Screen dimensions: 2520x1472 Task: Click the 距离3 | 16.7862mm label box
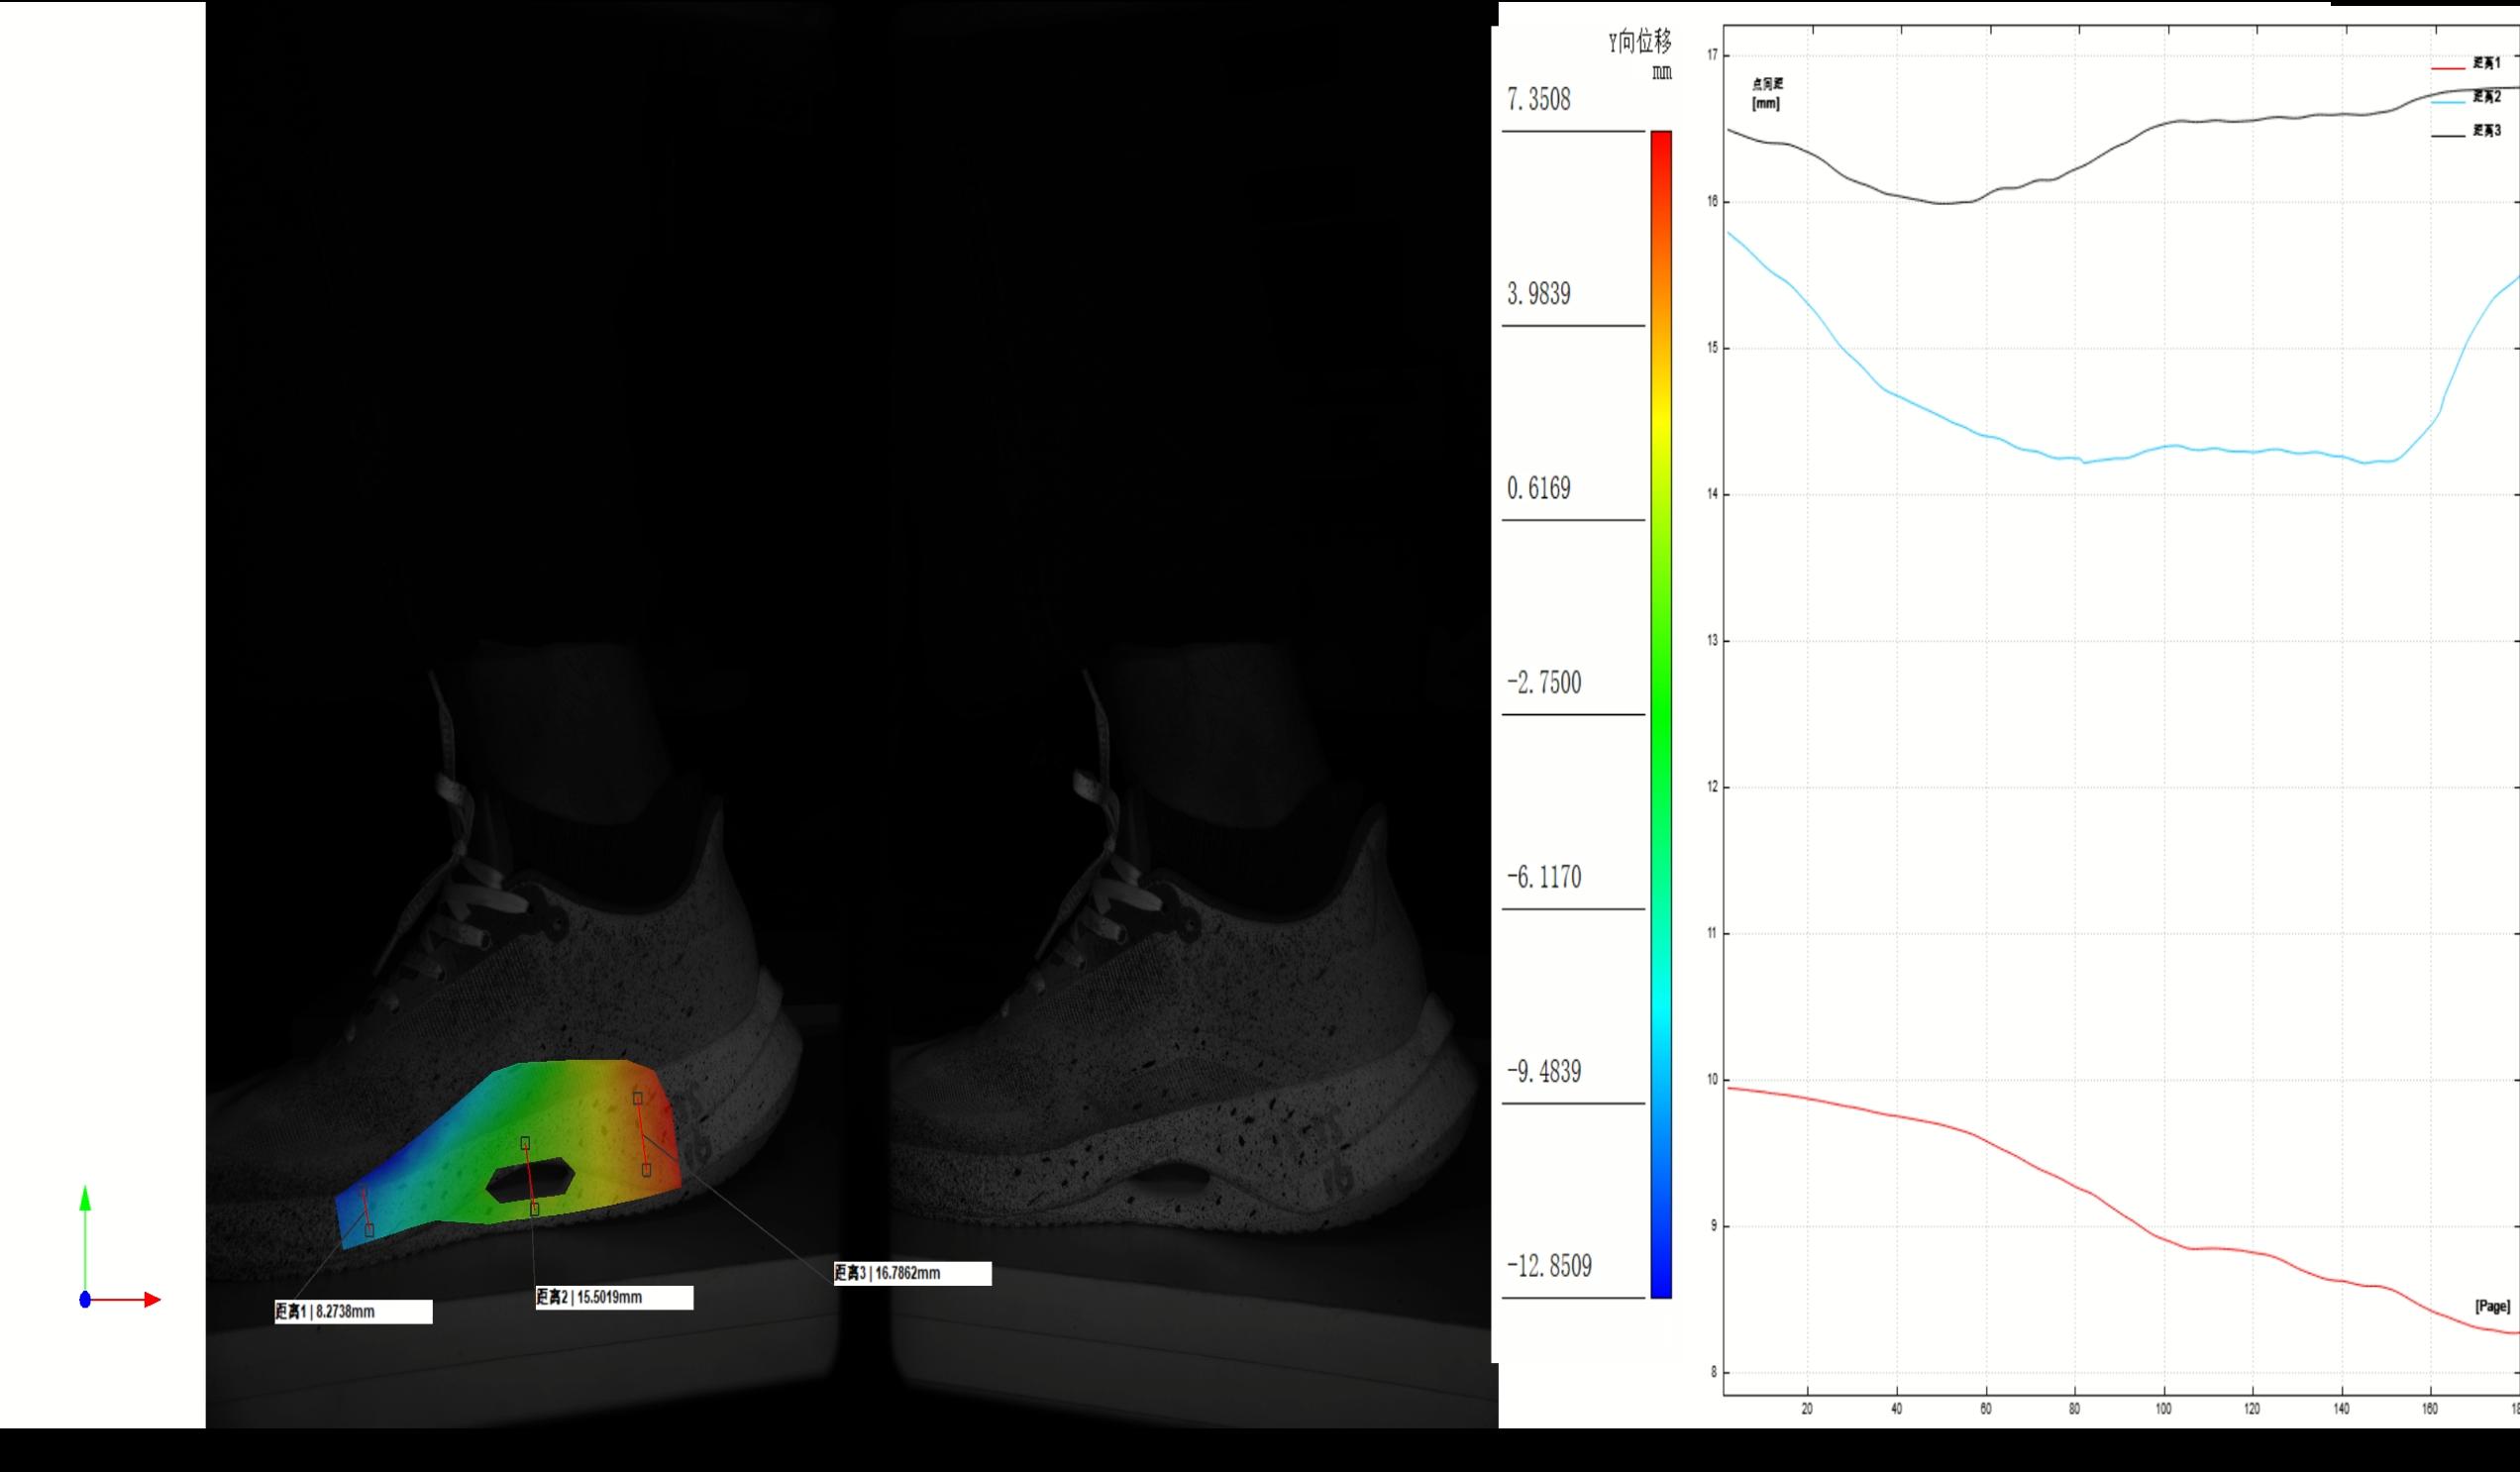pyautogui.click(x=912, y=1274)
